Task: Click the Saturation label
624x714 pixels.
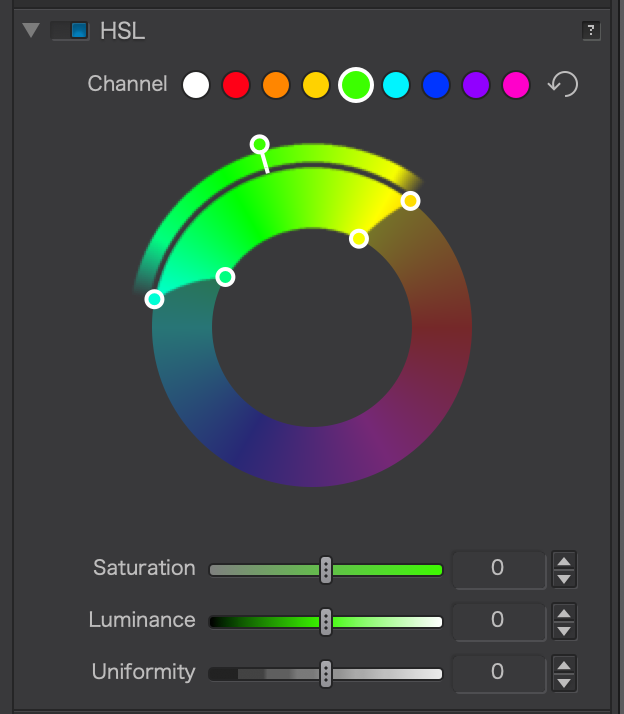Action: point(144,568)
